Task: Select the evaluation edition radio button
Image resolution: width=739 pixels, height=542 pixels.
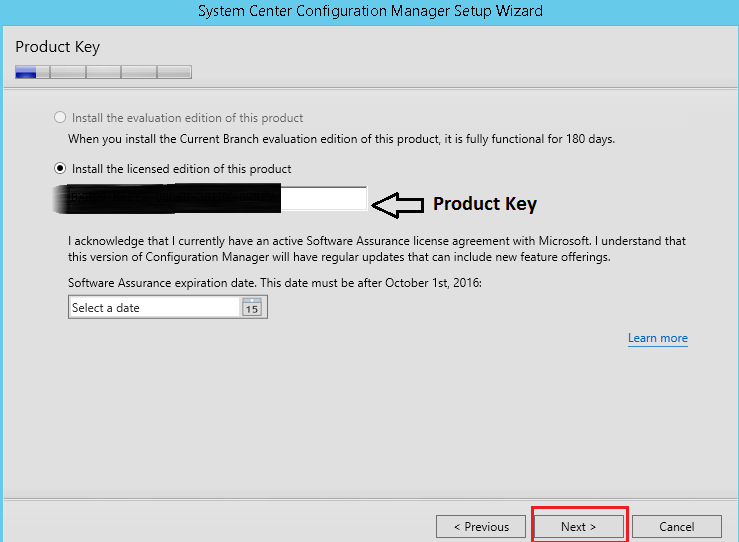Action: (60, 117)
